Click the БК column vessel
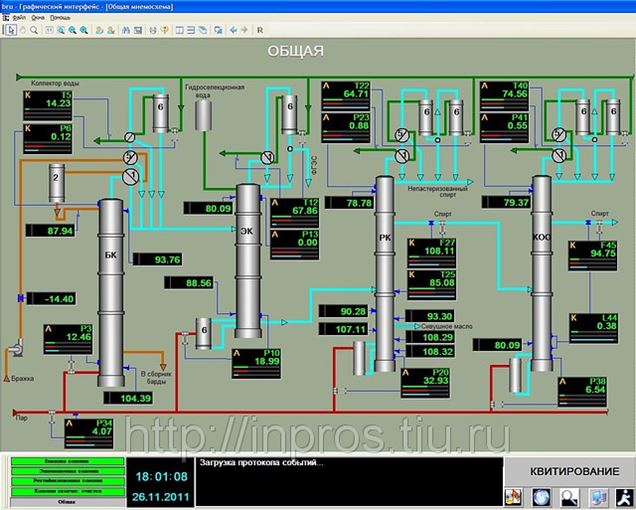Screen dimensions: 636x510 click(111, 290)
